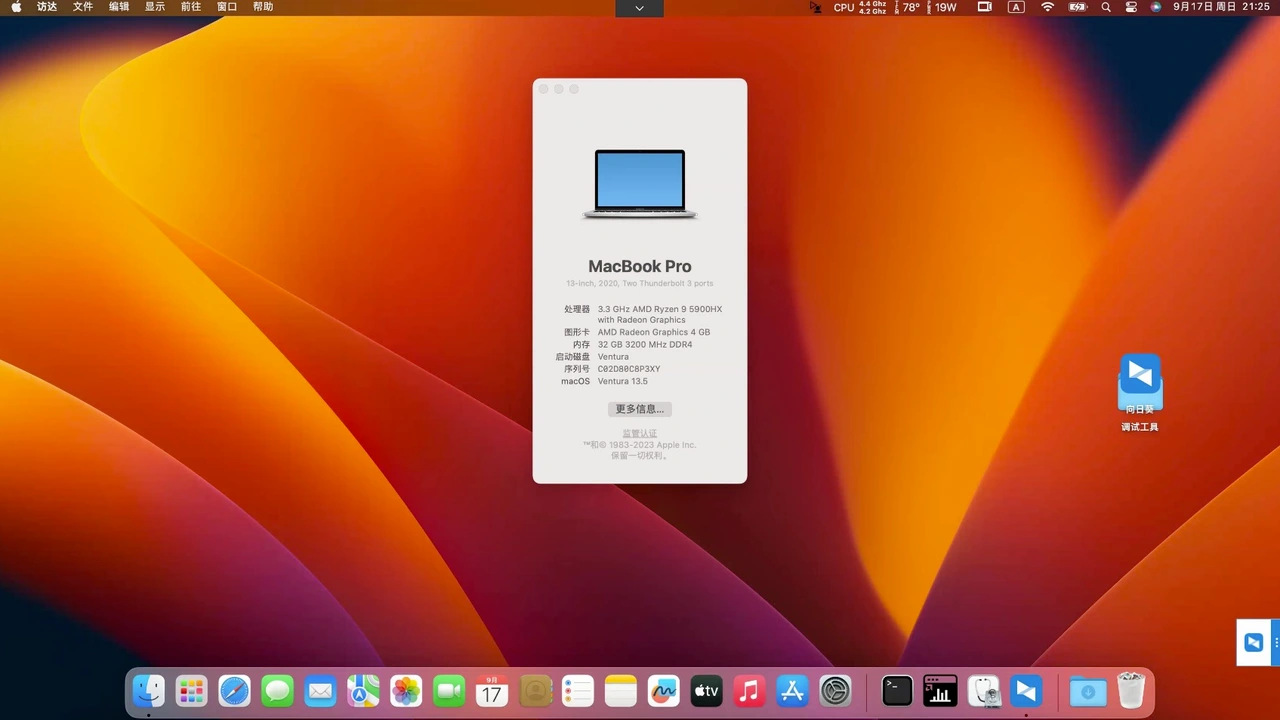Image resolution: width=1280 pixels, height=720 pixels.
Task: Open Finder from the dock
Action: pos(149,691)
